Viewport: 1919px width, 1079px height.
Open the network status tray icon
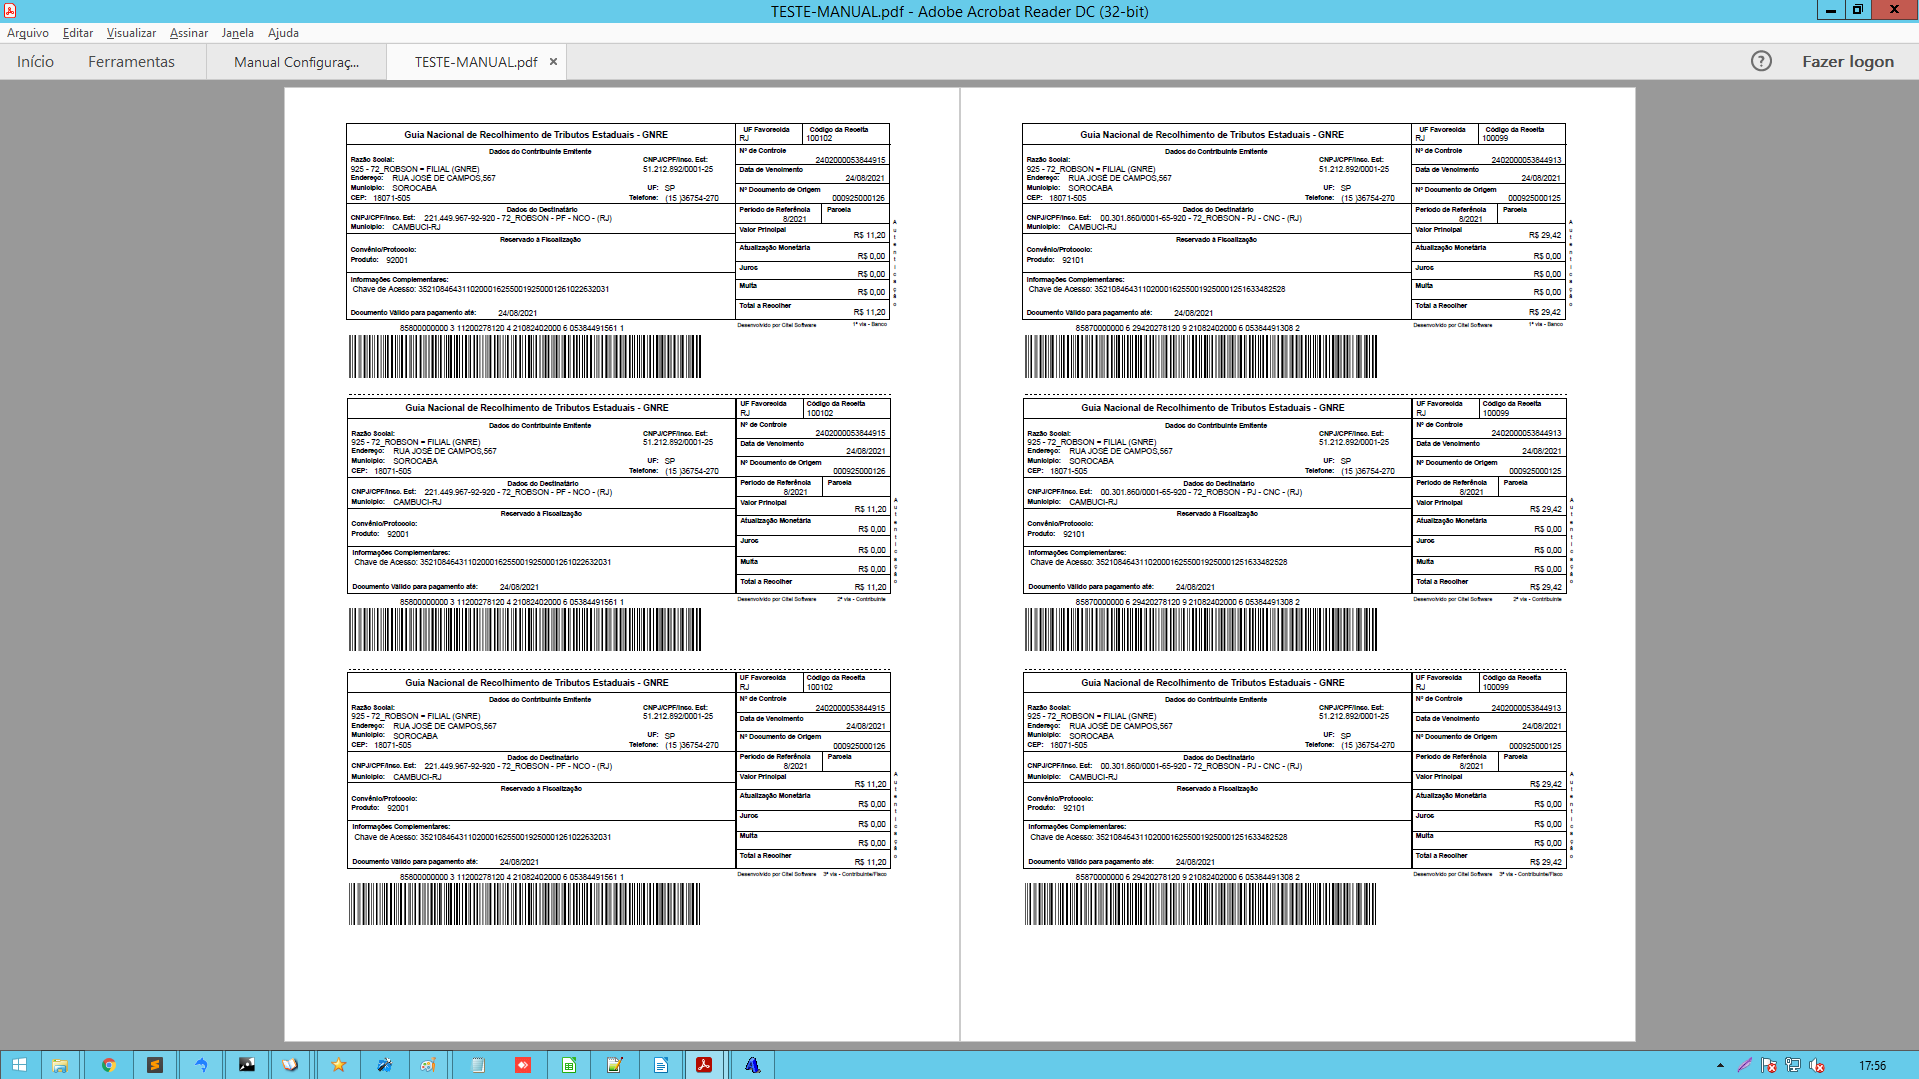tap(1793, 1065)
